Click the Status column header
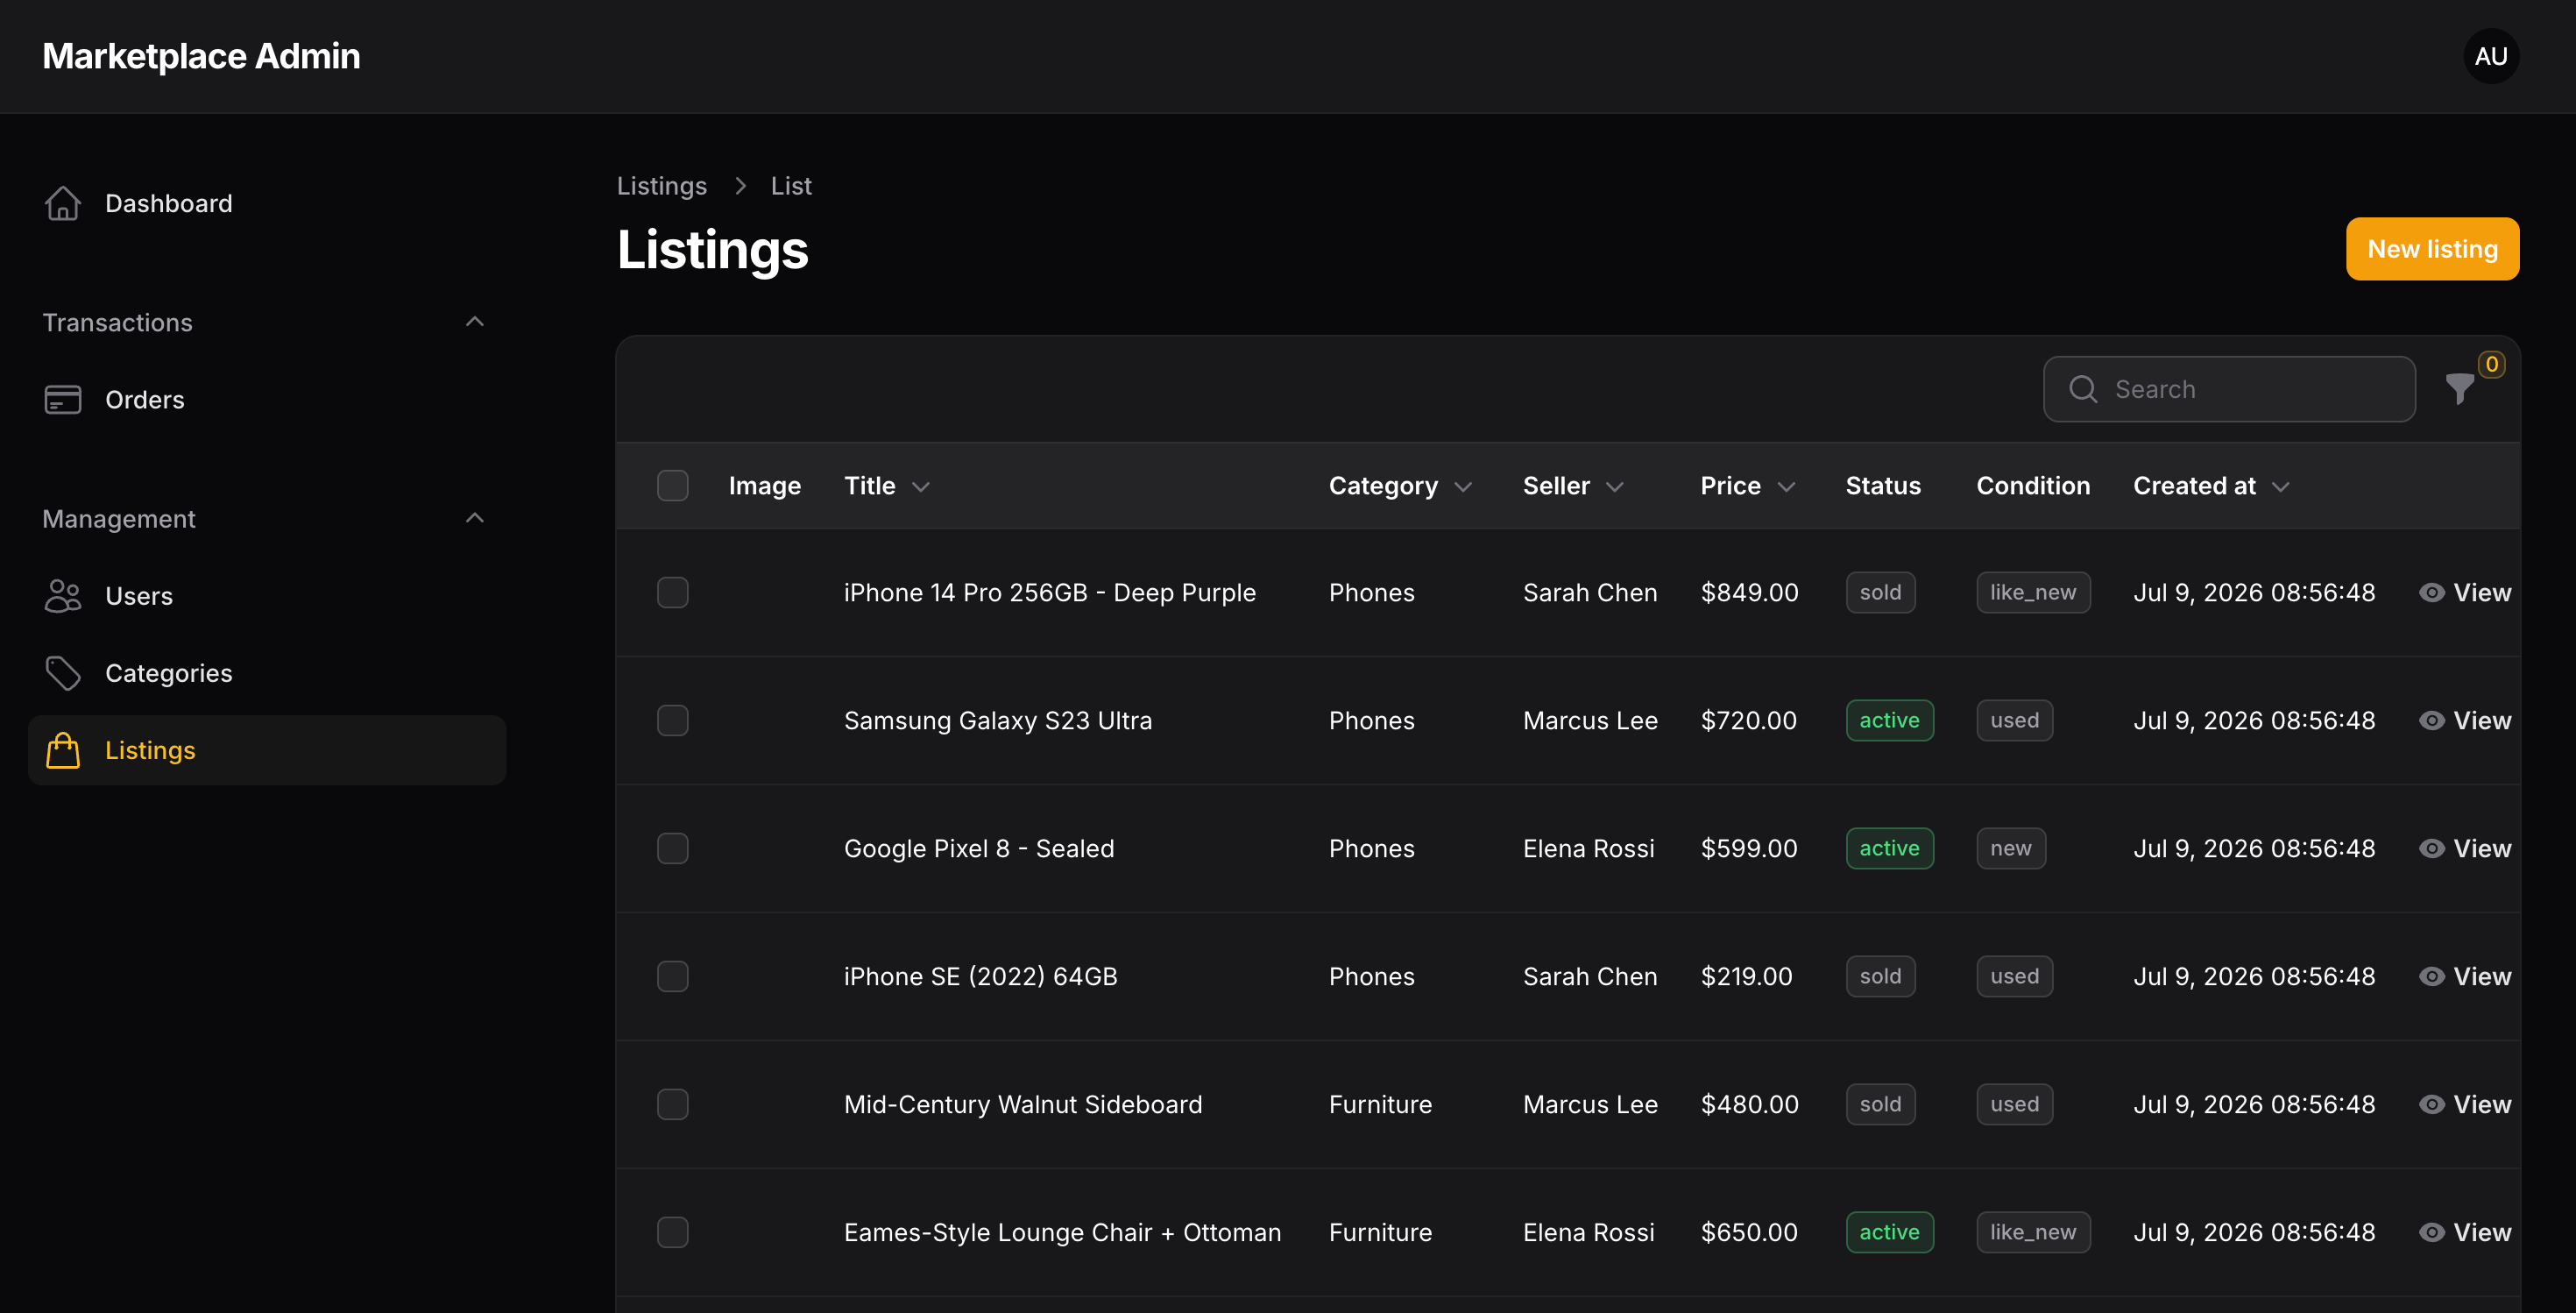Image resolution: width=2576 pixels, height=1313 pixels. pos(1882,485)
